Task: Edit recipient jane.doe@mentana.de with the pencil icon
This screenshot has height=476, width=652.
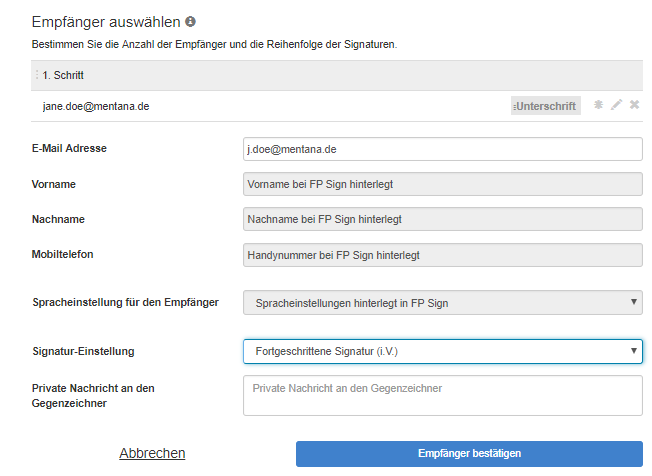Action: coord(616,105)
